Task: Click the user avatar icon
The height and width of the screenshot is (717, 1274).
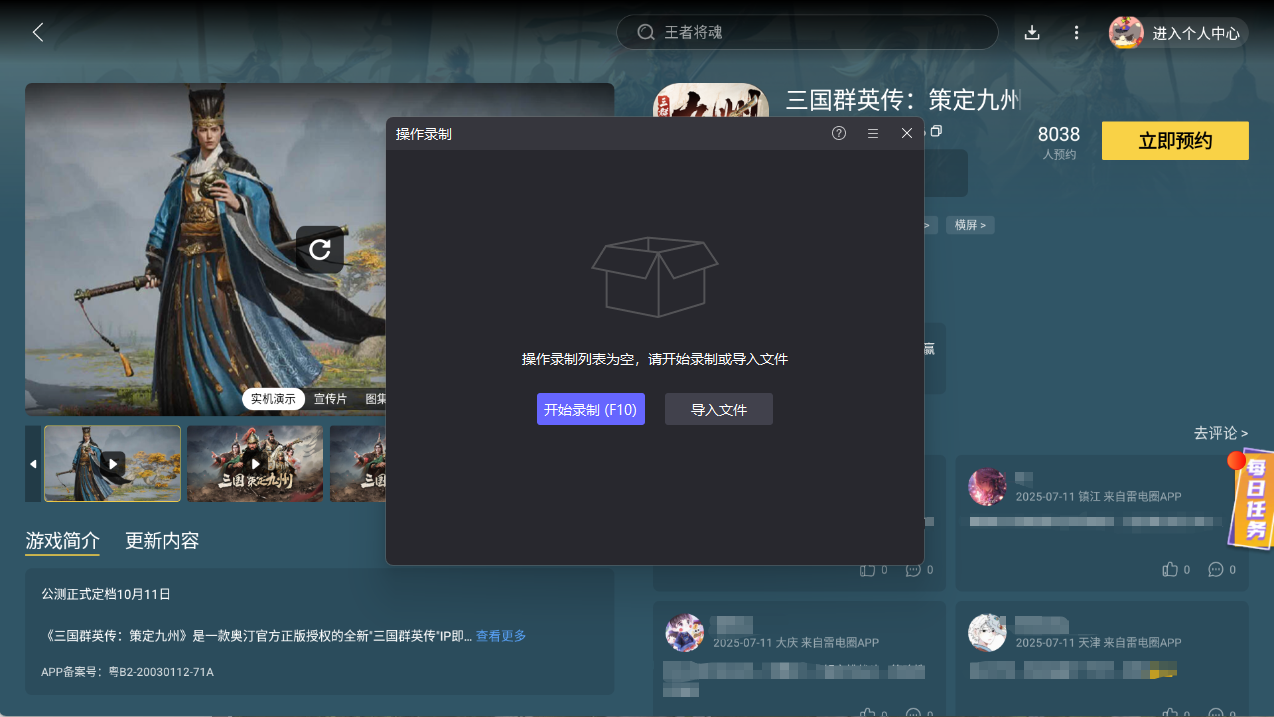Action: [1126, 32]
